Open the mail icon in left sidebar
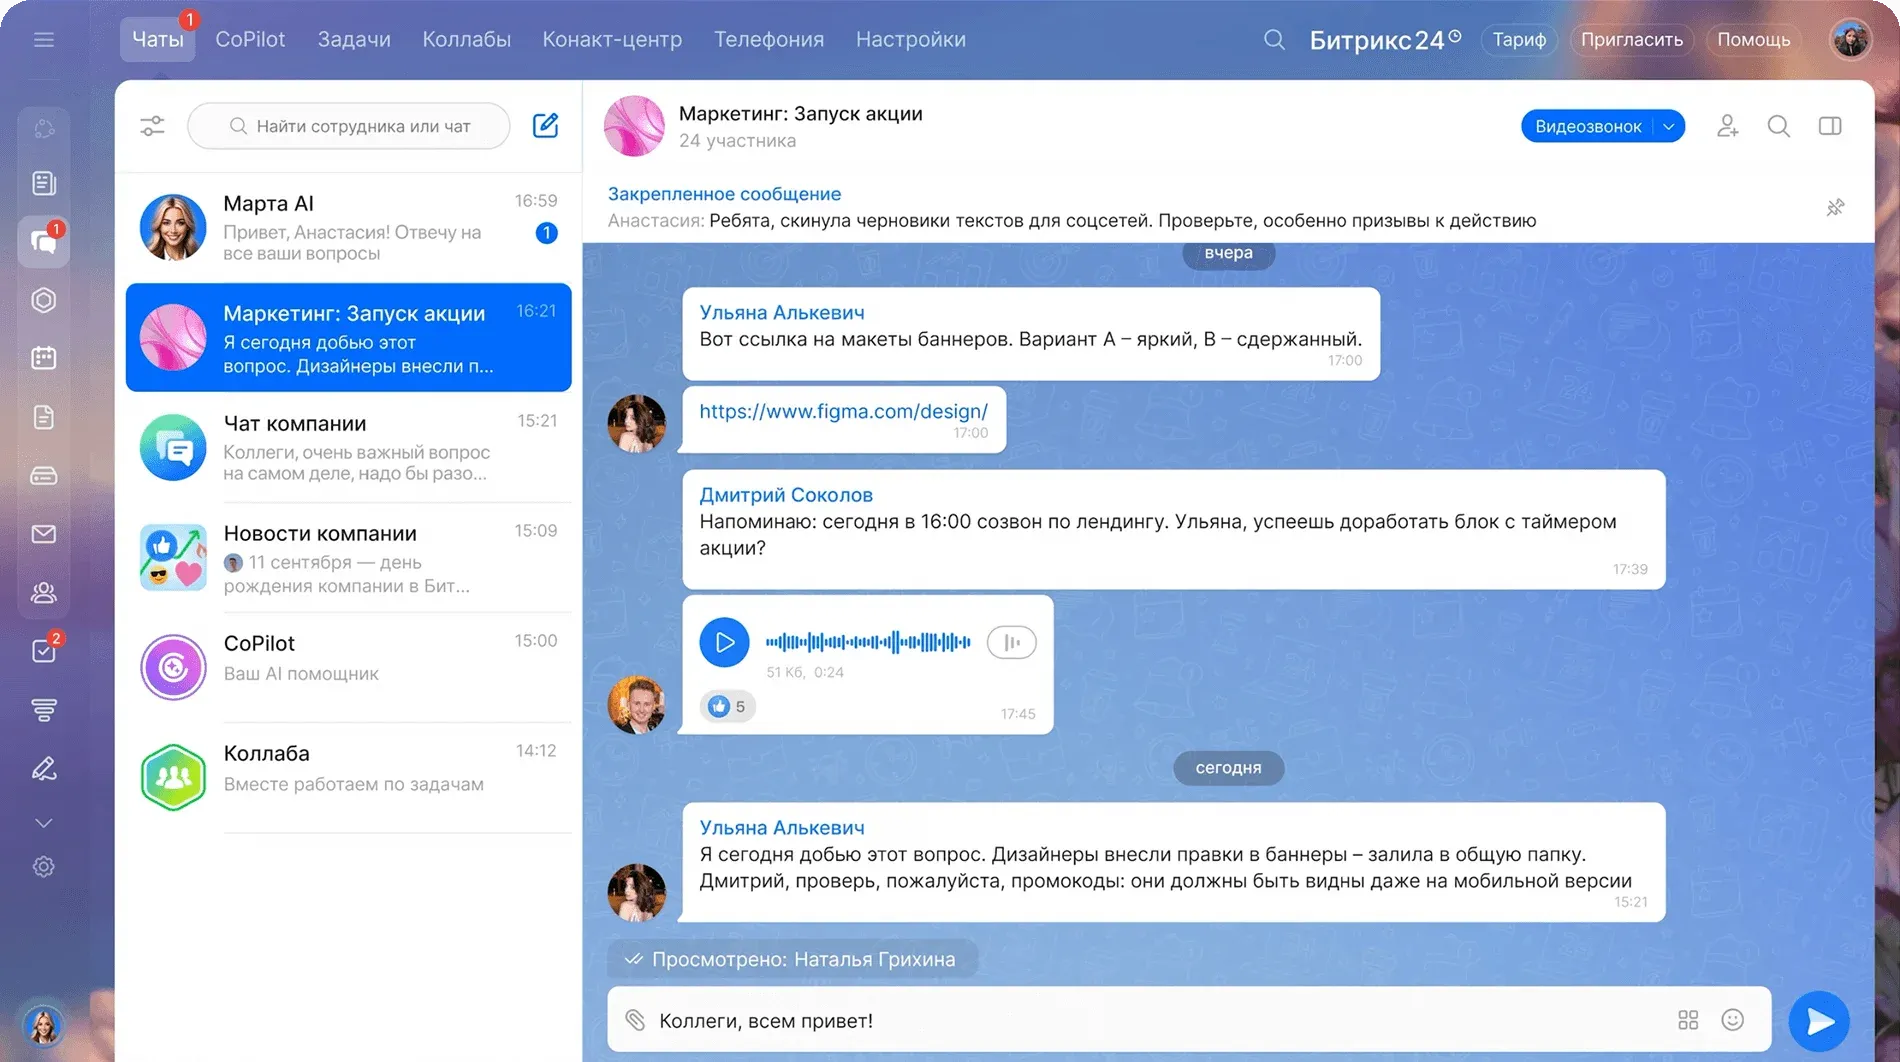The height and width of the screenshot is (1062, 1900). coord(43,533)
